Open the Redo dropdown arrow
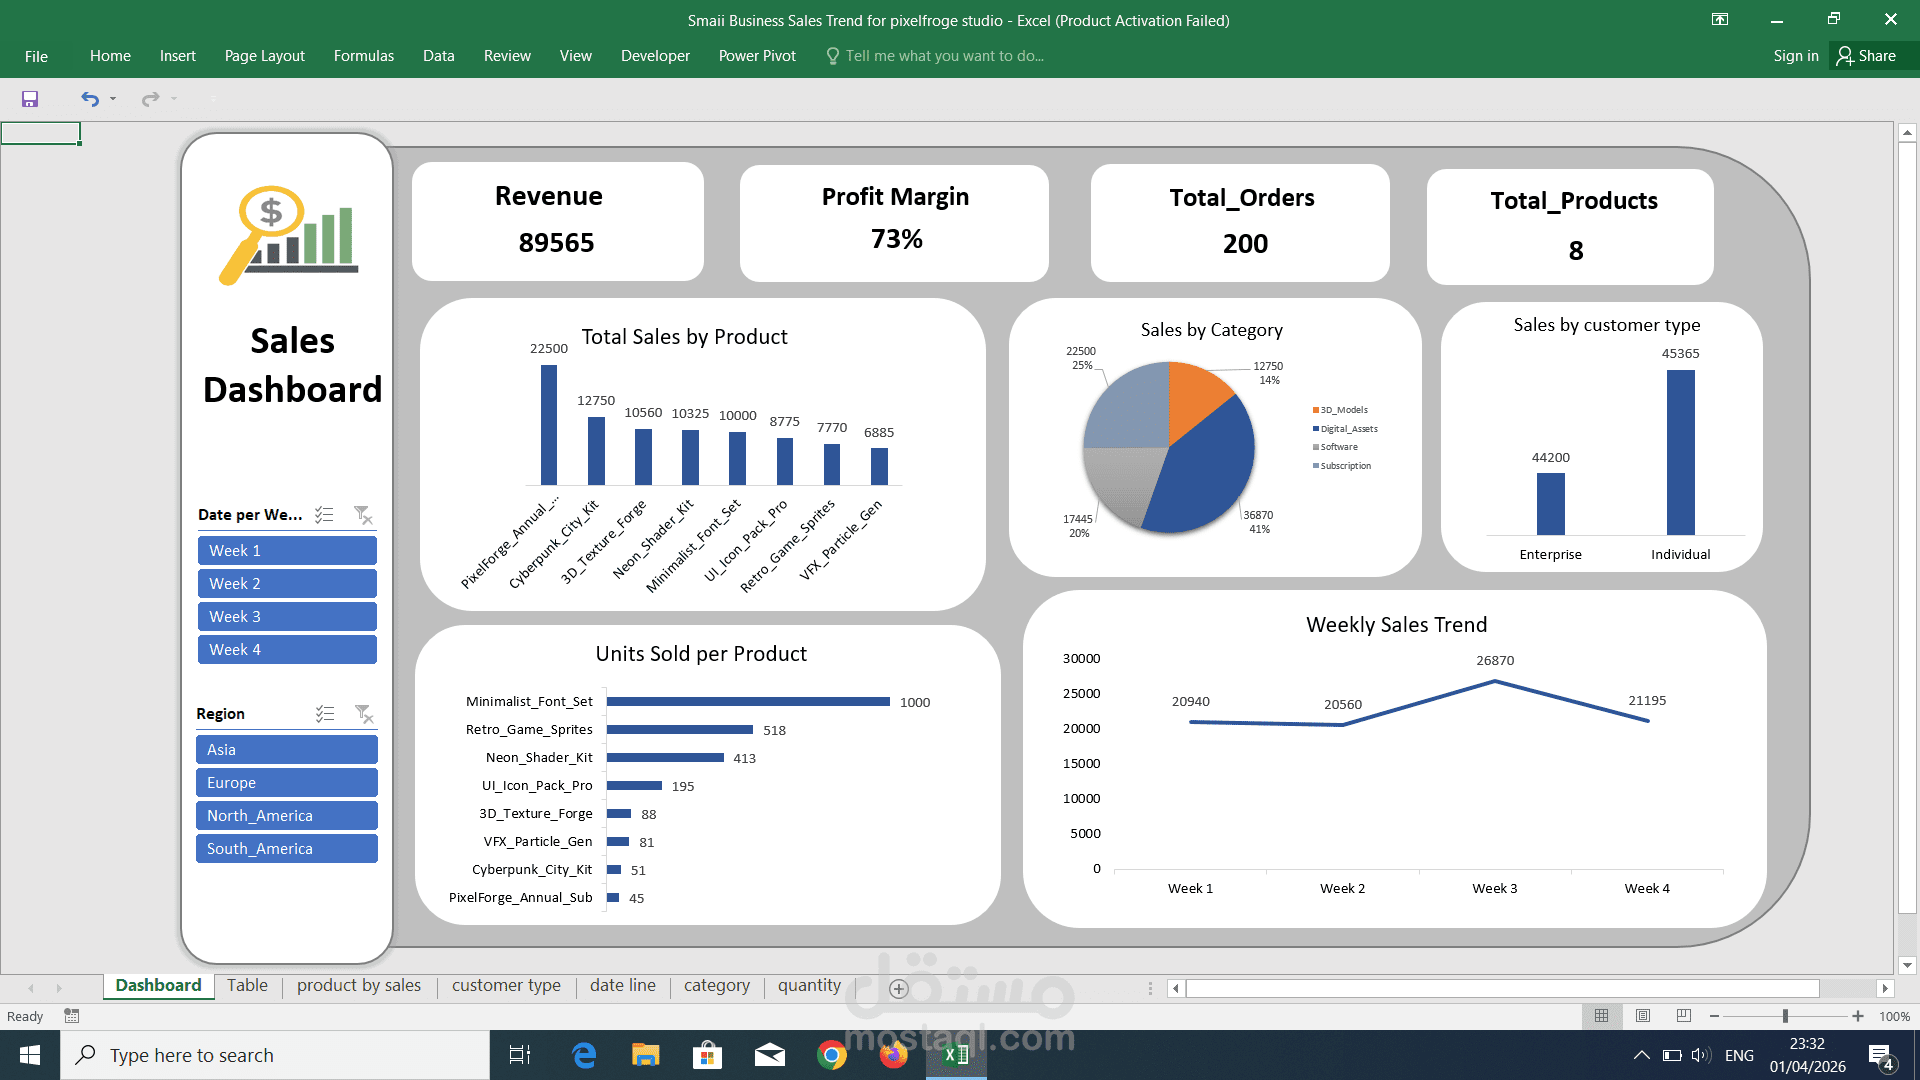The height and width of the screenshot is (1080, 1920). pyautogui.click(x=171, y=99)
